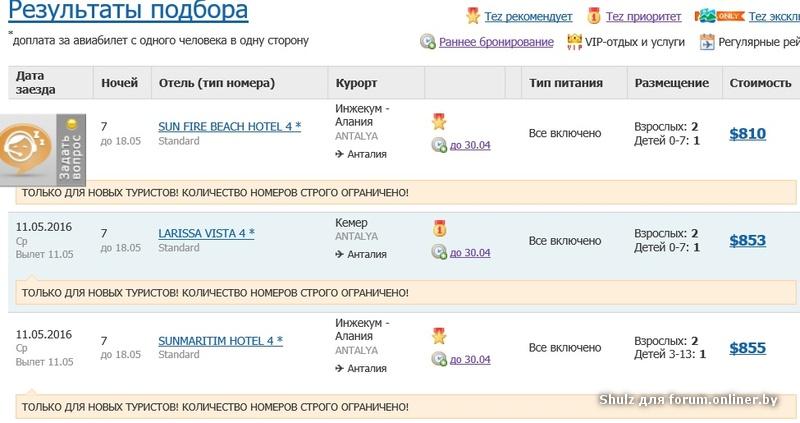Click the Tez приоритет medal icon in legend

point(594,16)
